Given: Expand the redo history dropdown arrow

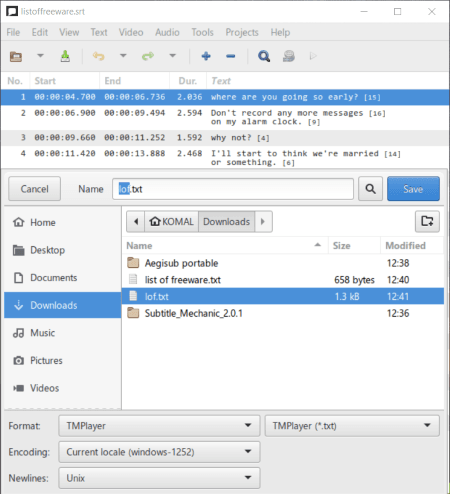Looking at the screenshot, I should tap(173, 56).
